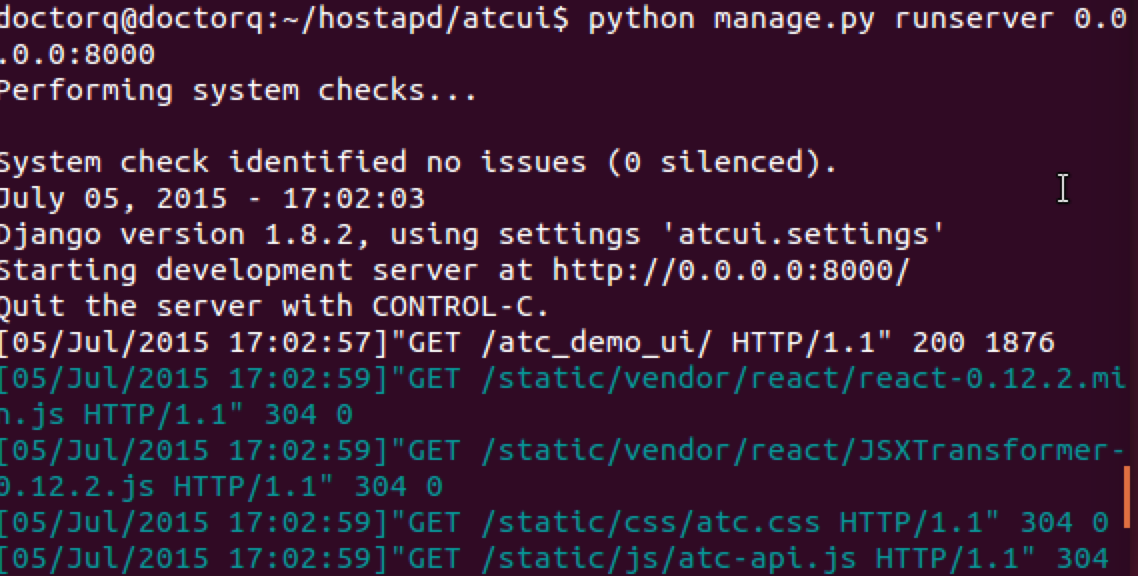Click the 'System check identified no issues' line
1138x576 pixels.
[x=300, y=162]
